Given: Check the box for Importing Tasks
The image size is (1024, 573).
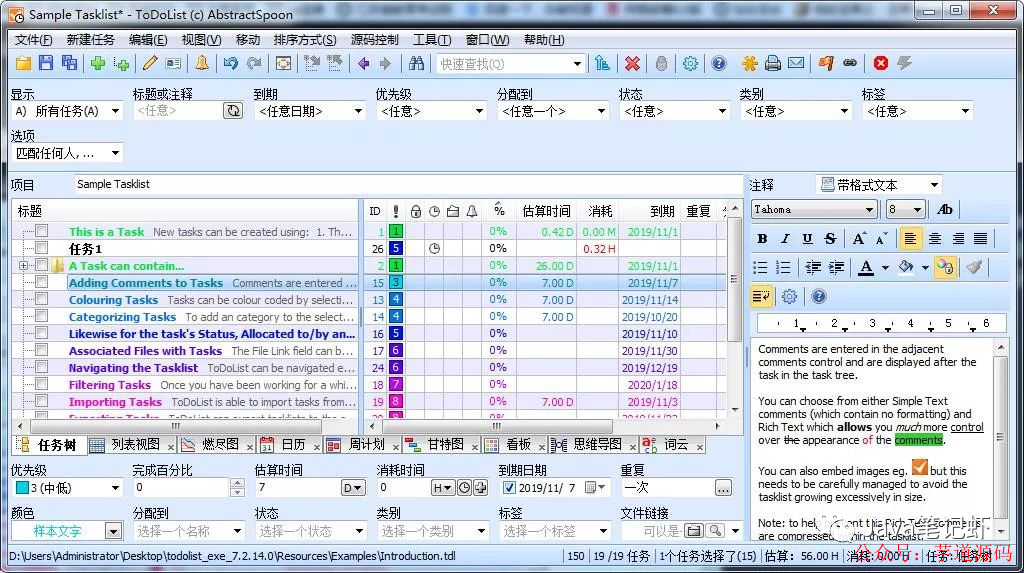Looking at the screenshot, I should click(x=42, y=401).
